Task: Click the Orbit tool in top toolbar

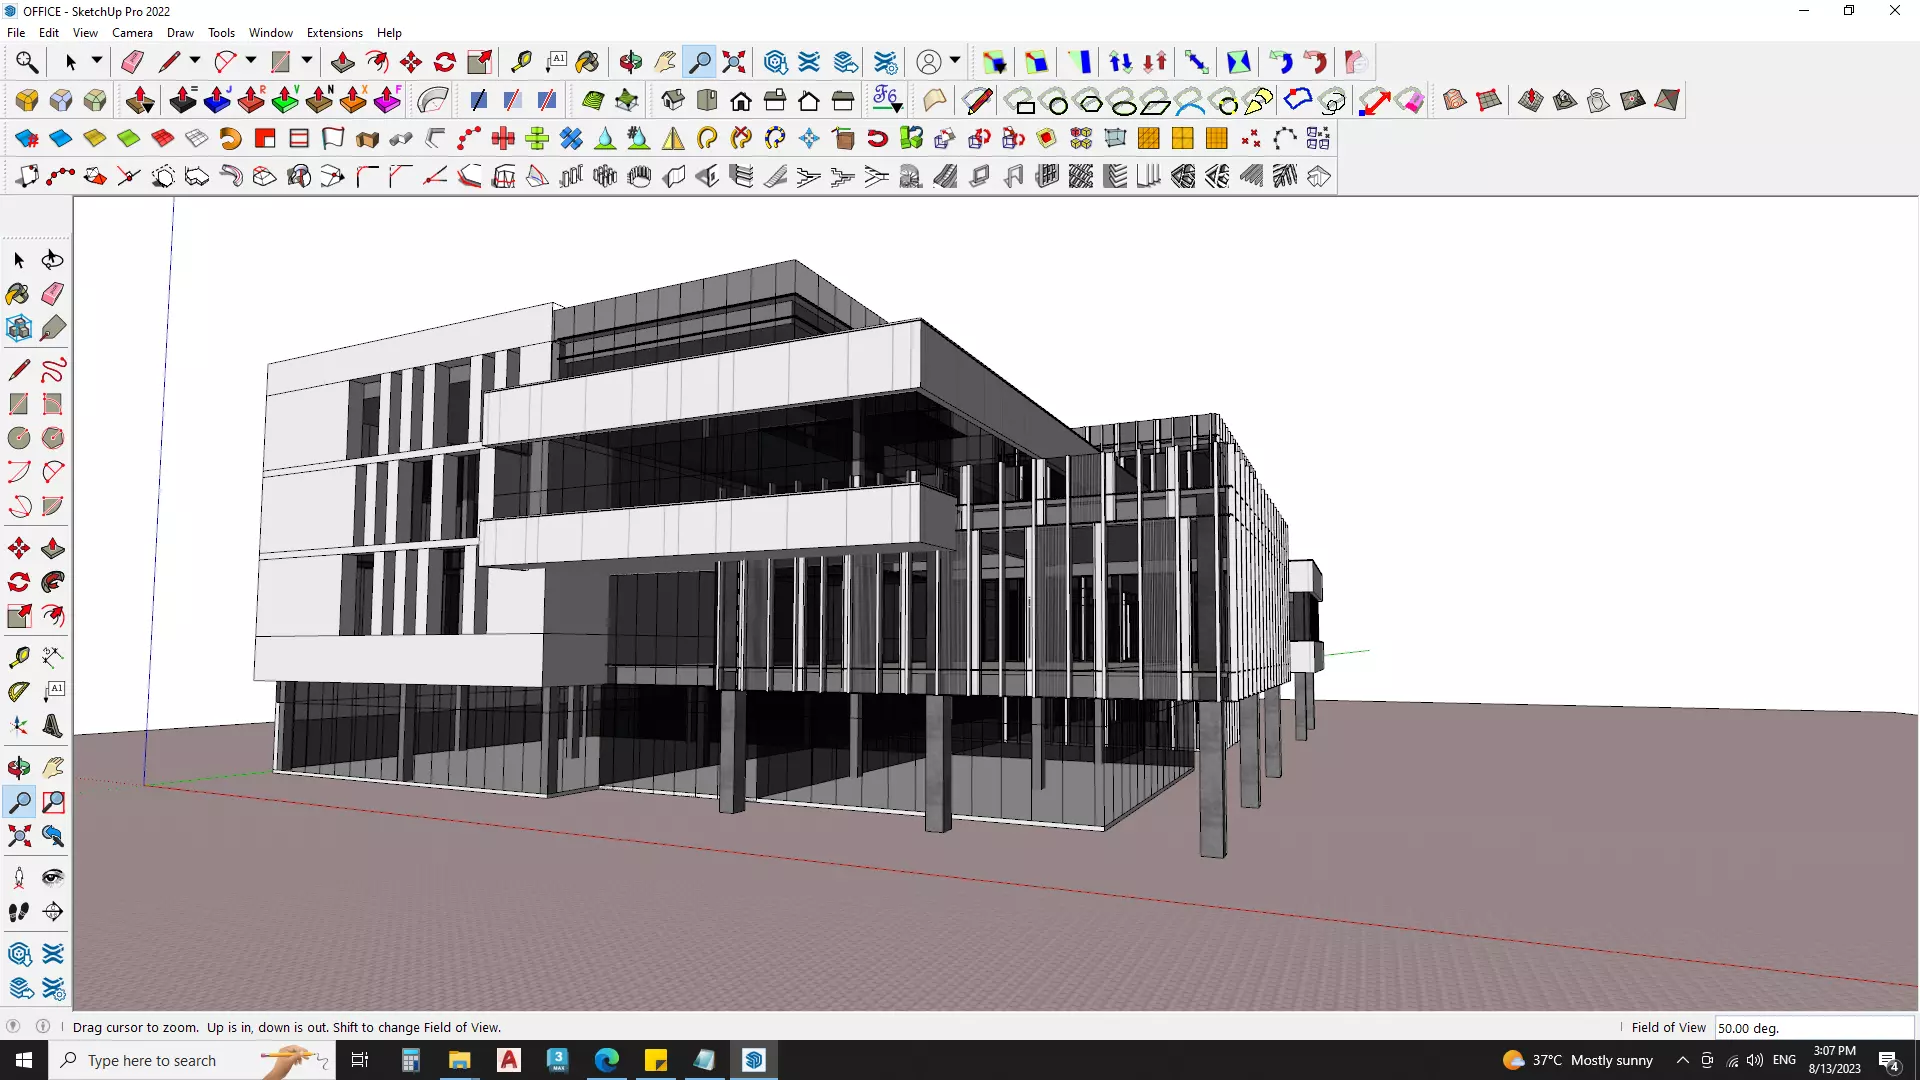Action: pyautogui.click(x=630, y=62)
